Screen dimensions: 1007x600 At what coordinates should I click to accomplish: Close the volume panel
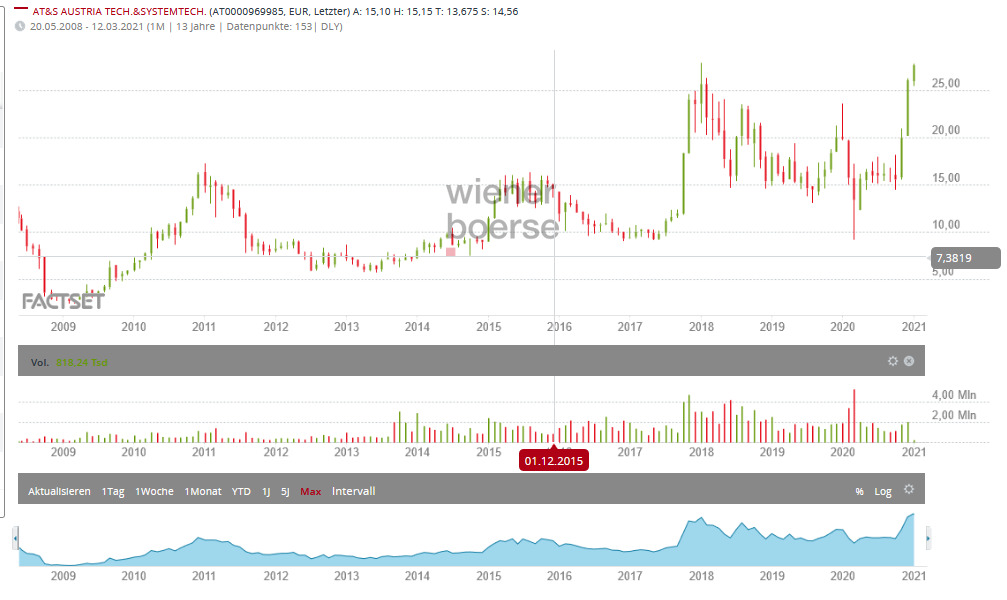(909, 361)
